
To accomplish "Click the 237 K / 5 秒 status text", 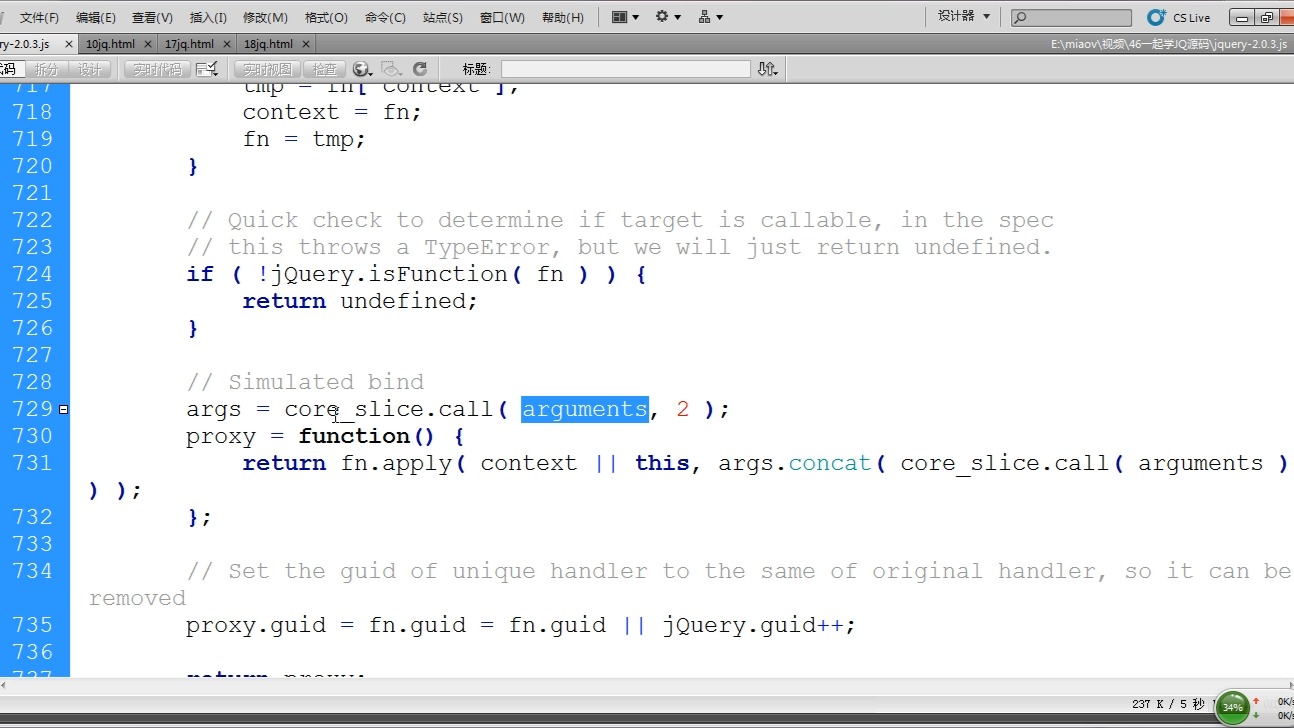I will coord(1170,704).
